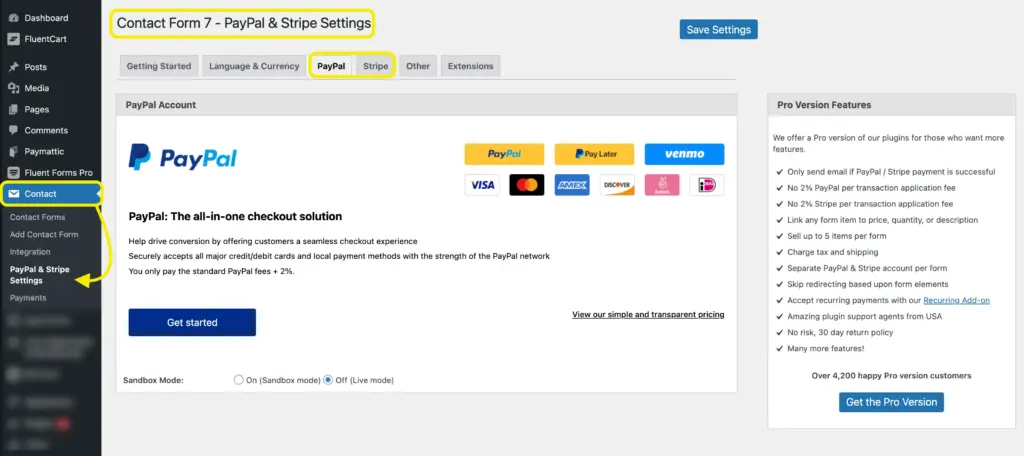The image size is (1024, 456).
Task: Switch to the Stripe tab
Action: click(x=376, y=66)
